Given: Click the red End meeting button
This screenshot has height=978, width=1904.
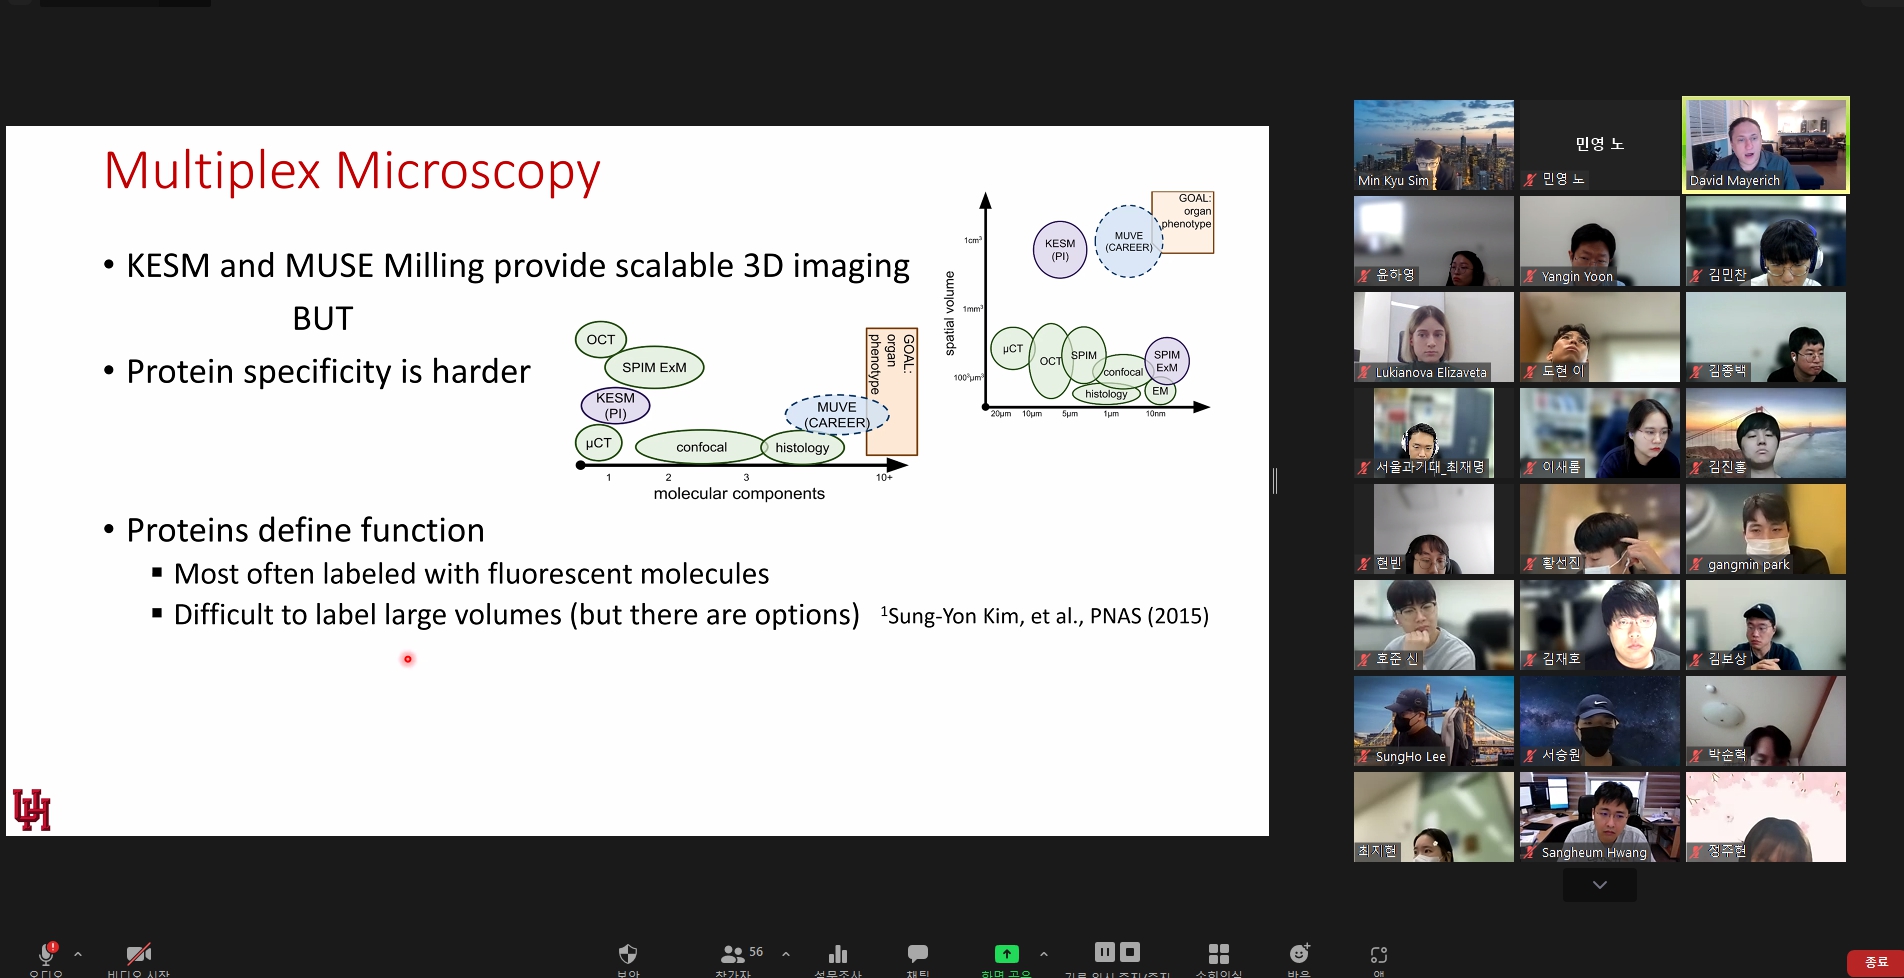Looking at the screenshot, I should (x=1875, y=962).
